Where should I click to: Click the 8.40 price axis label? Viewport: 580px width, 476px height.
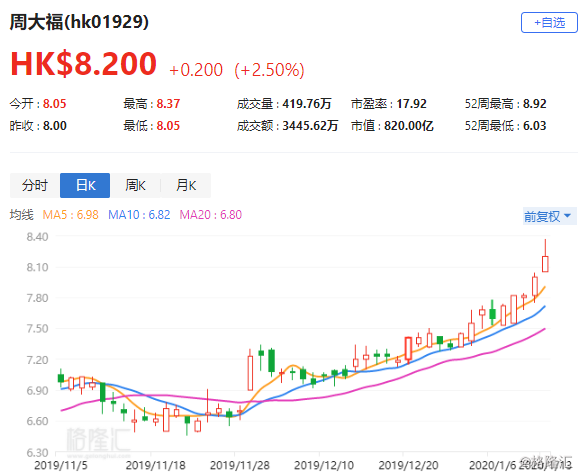click(37, 236)
